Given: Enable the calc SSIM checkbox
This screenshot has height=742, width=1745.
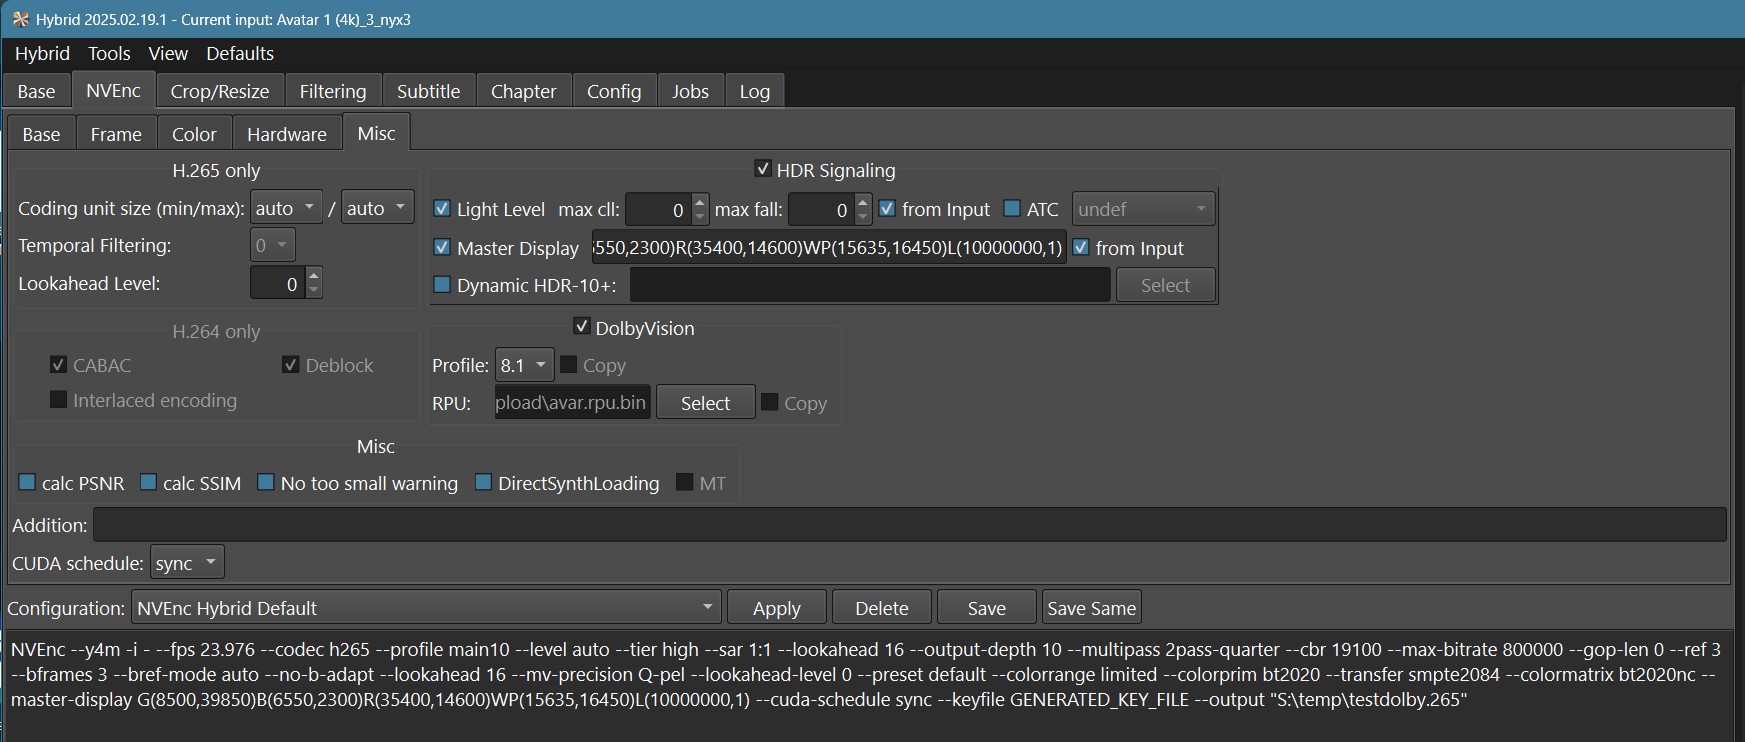Looking at the screenshot, I should (148, 482).
